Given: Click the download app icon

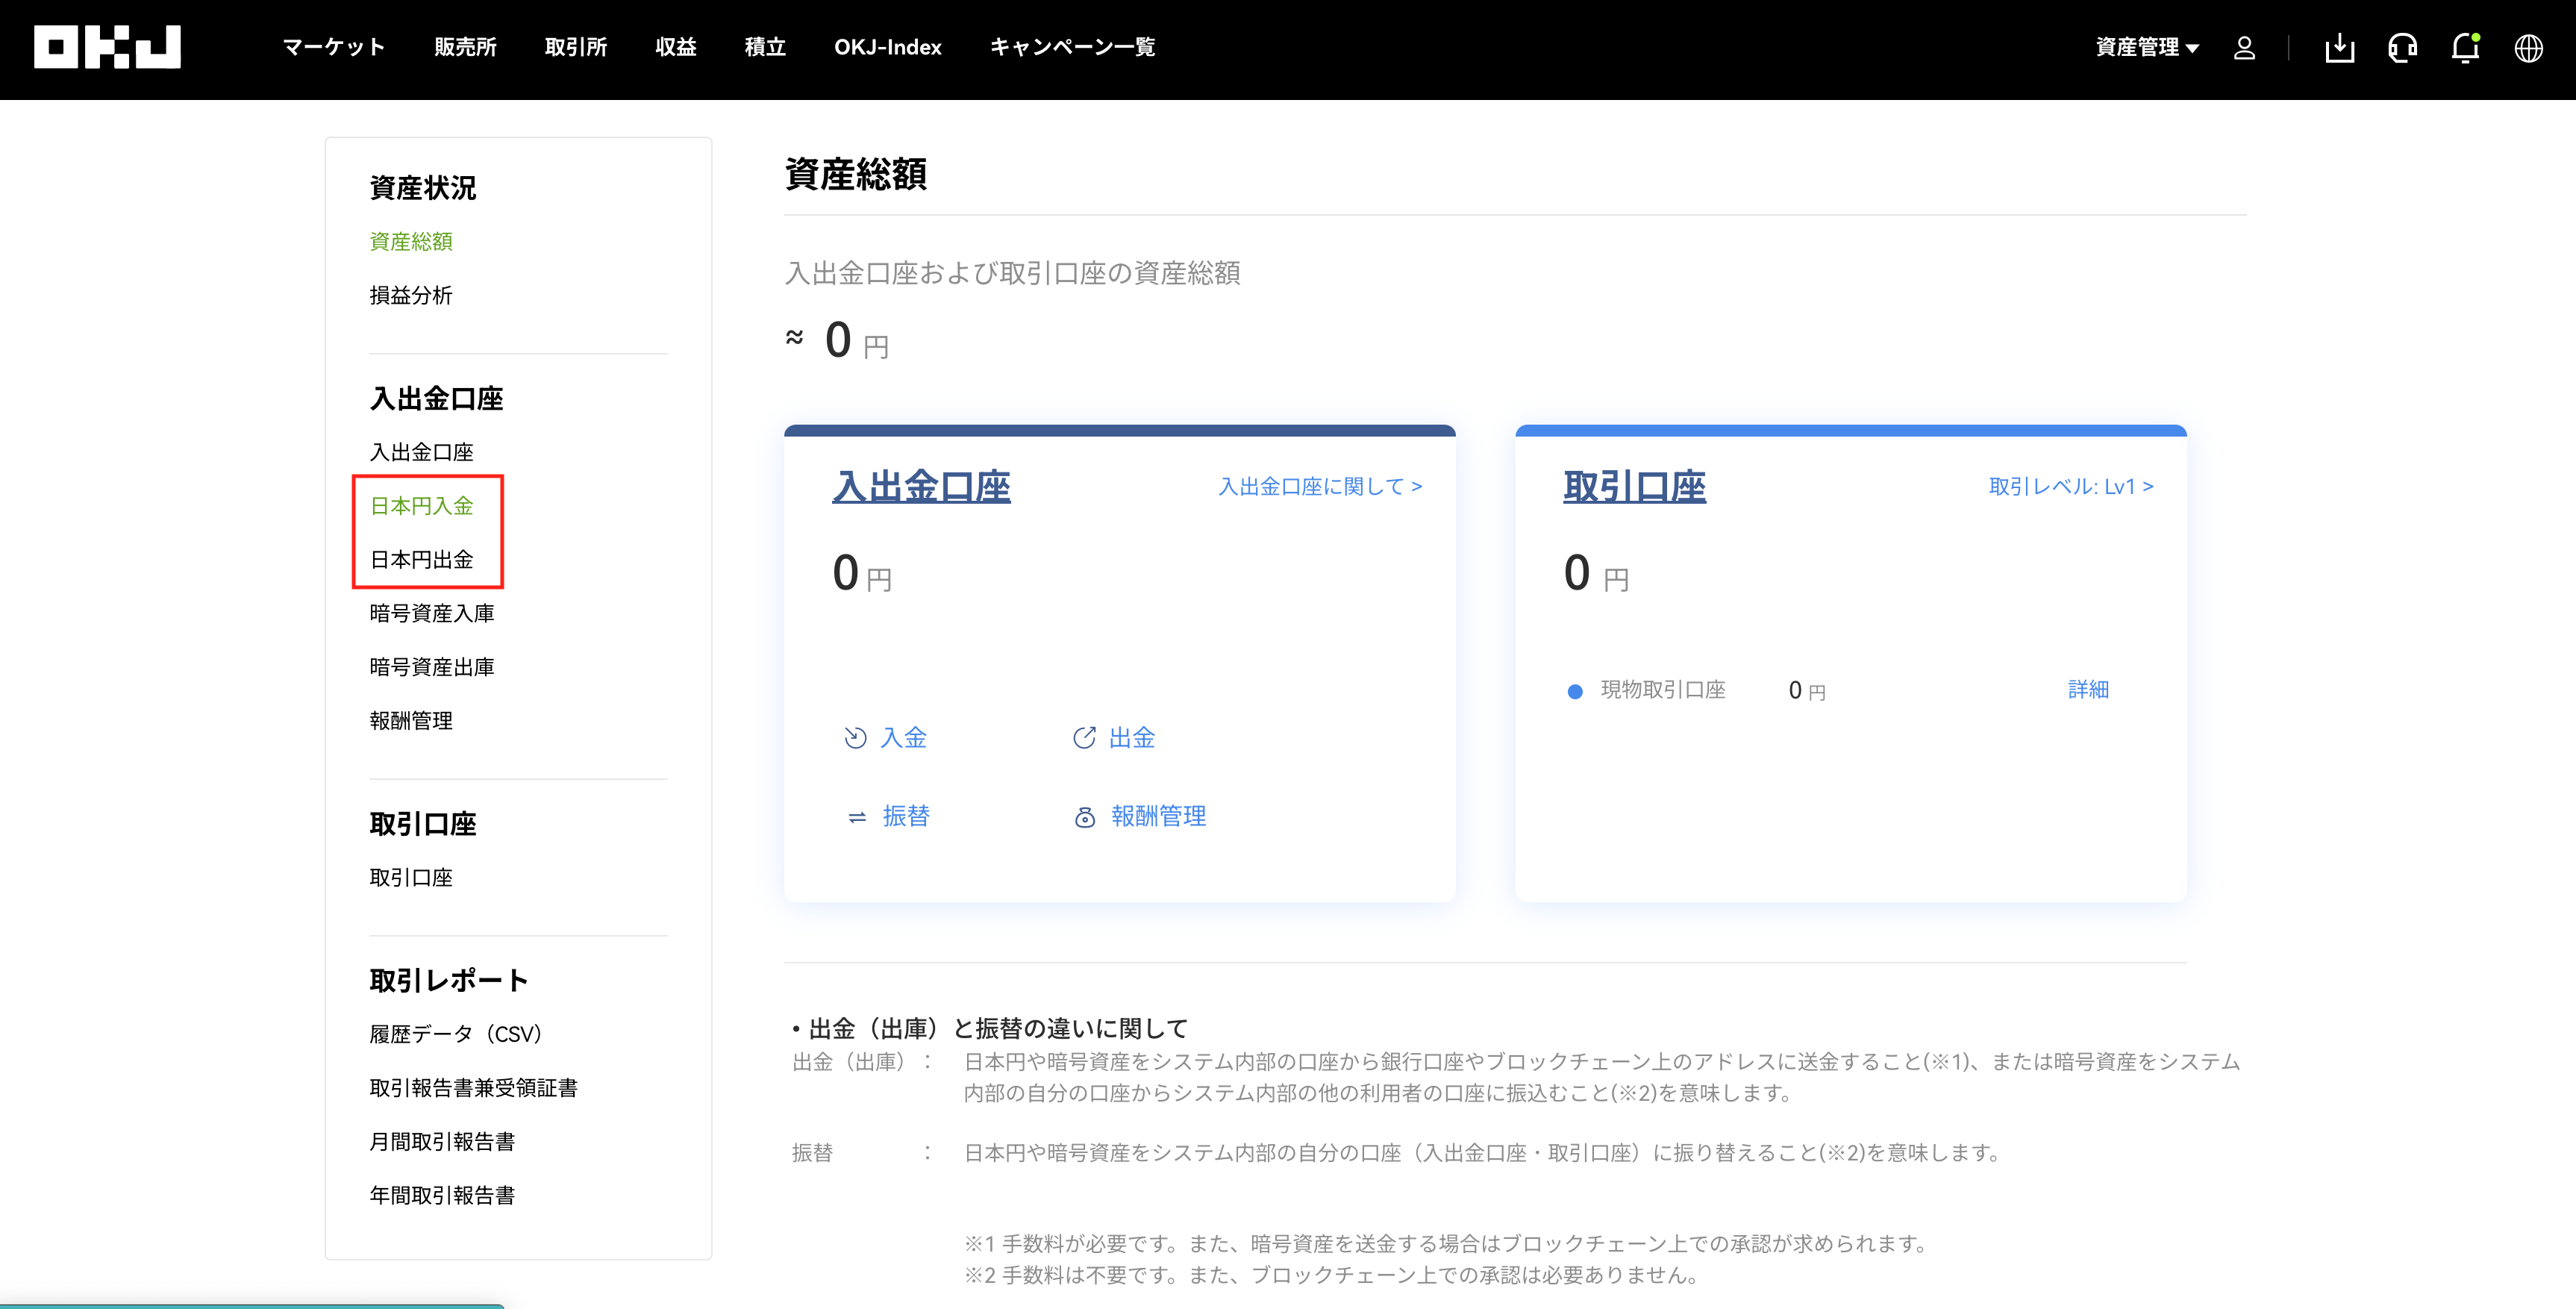Looking at the screenshot, I should point(2339,48).
